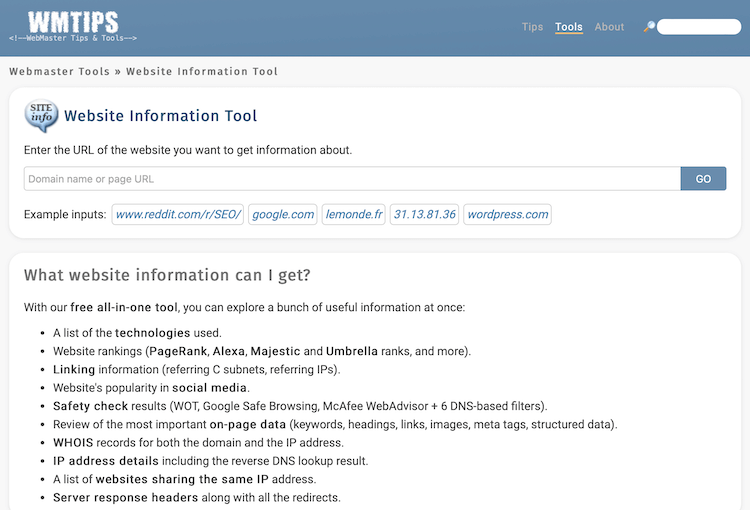Select the google.com example input
Viewport: 750px width, 510px height.
tap(283, 214)
